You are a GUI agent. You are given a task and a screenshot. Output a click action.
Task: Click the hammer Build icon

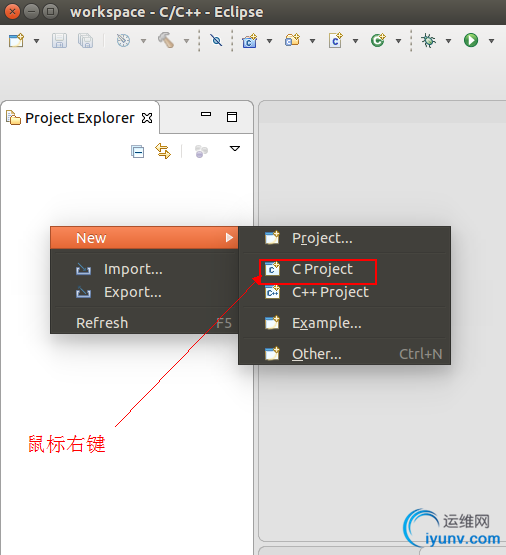[x=166, y=40]
